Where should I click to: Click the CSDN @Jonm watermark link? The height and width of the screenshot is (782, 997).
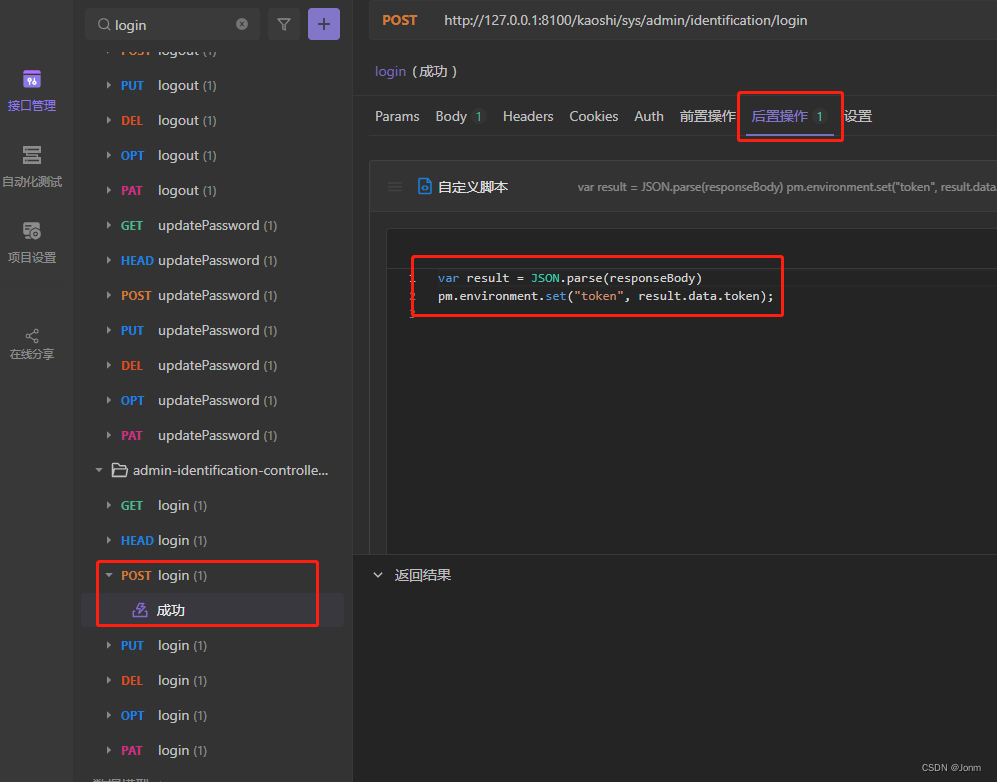pyautogui.click(x=950, y=766)
